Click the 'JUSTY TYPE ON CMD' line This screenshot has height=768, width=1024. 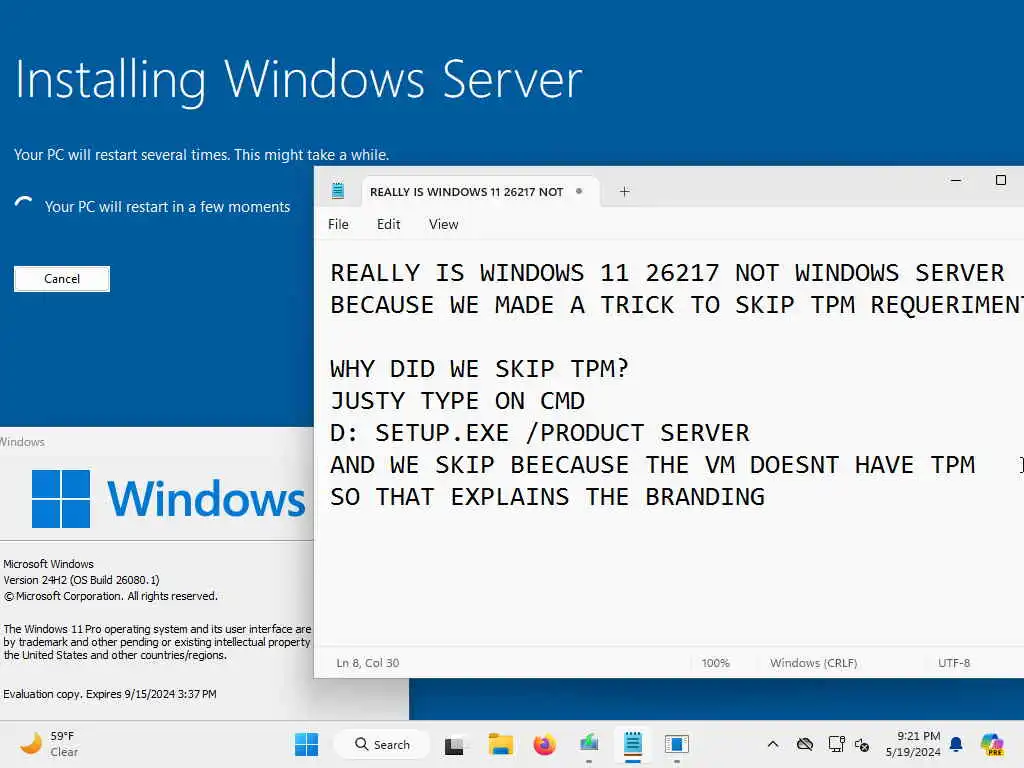pos(458,401)
